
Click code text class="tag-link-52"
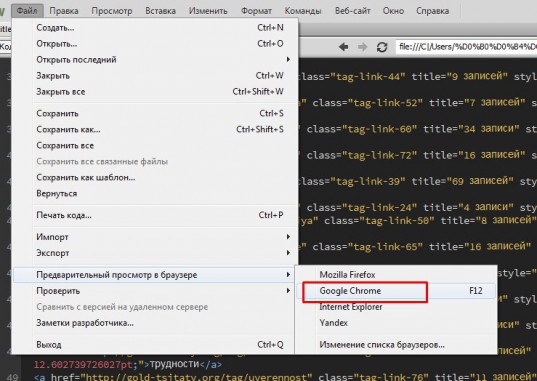point(367,102)
